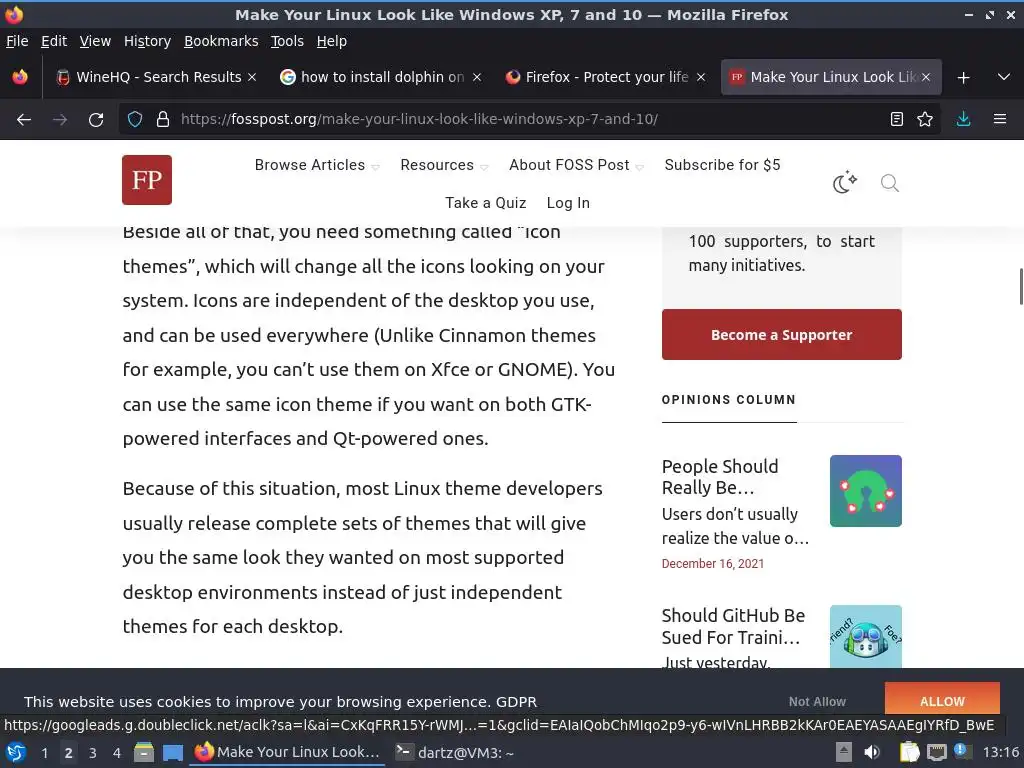Click the forward navigation arrow

click(x=59, y=120)
